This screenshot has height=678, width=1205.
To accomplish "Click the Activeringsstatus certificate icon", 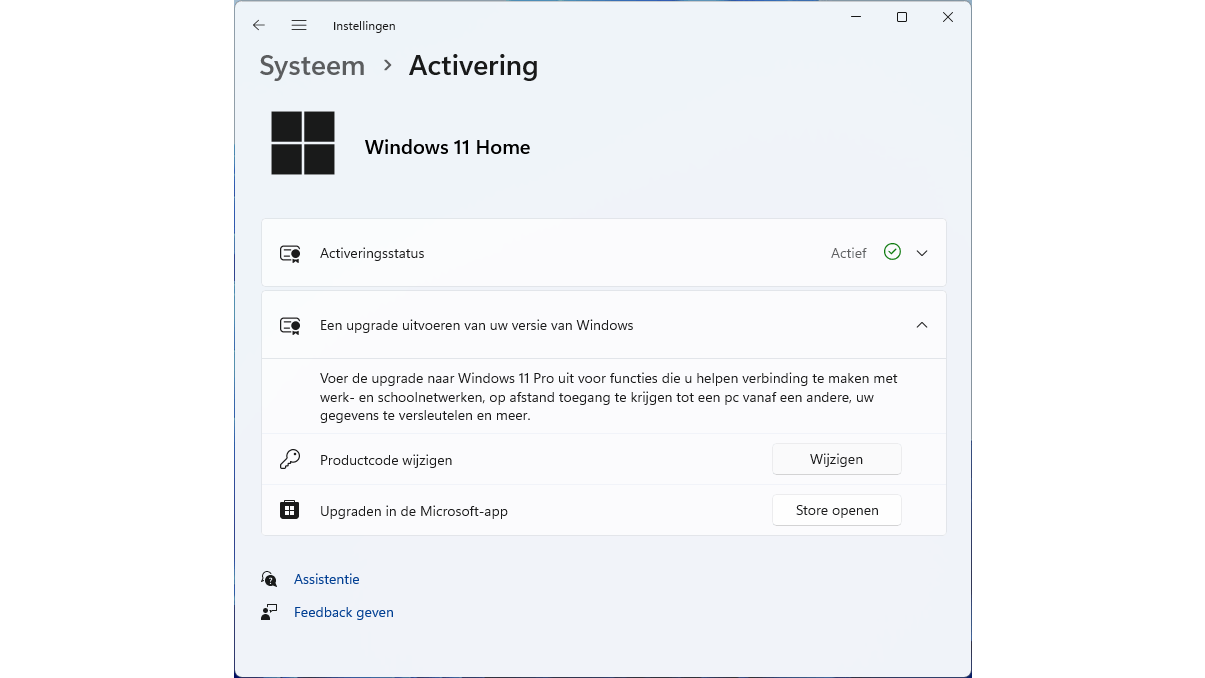I will tap(291, 253).
